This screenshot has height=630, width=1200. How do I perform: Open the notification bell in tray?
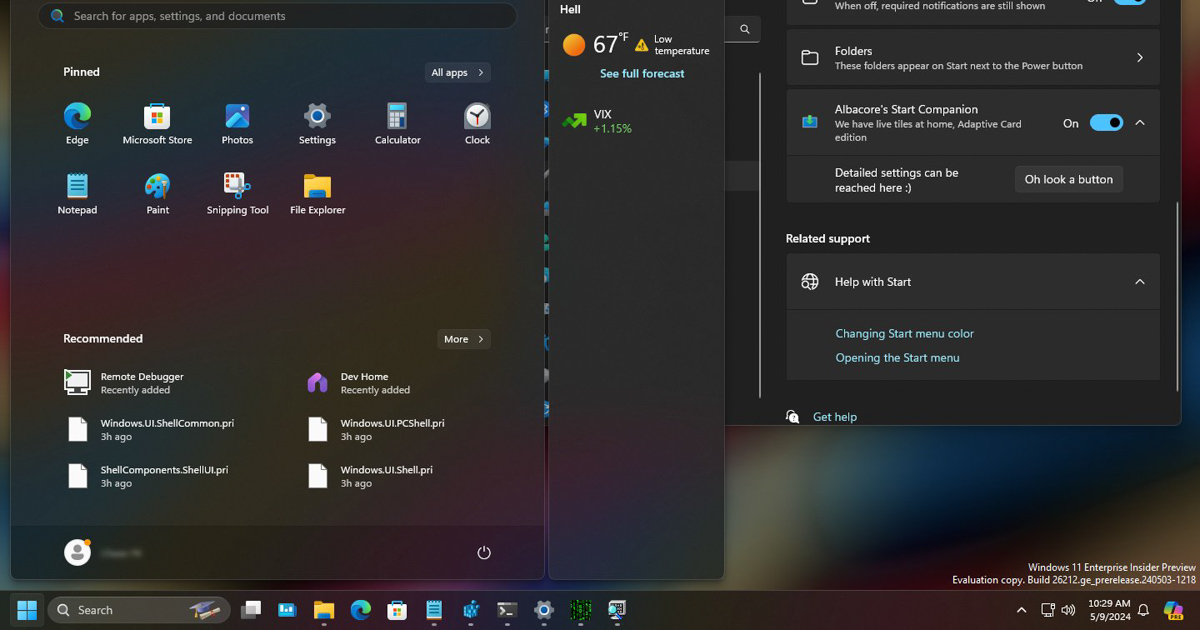1144,610
